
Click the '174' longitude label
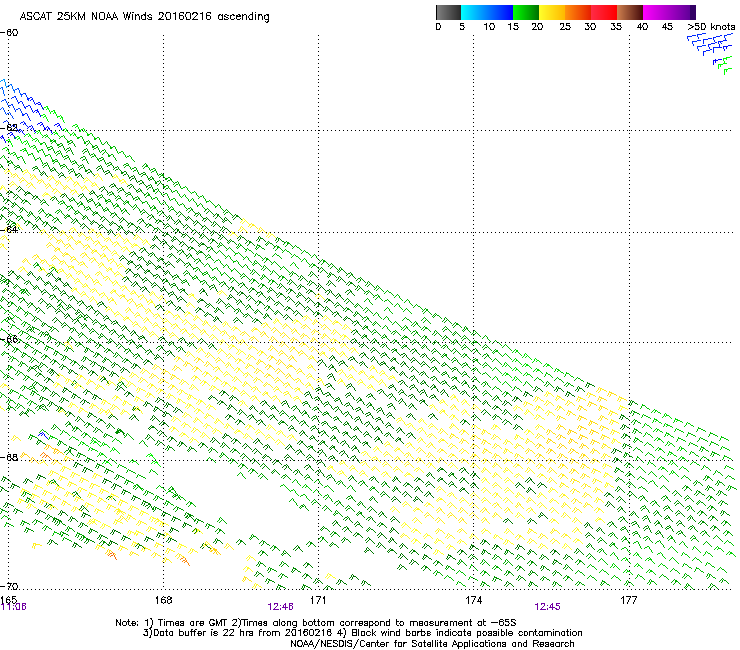point(473,600)
